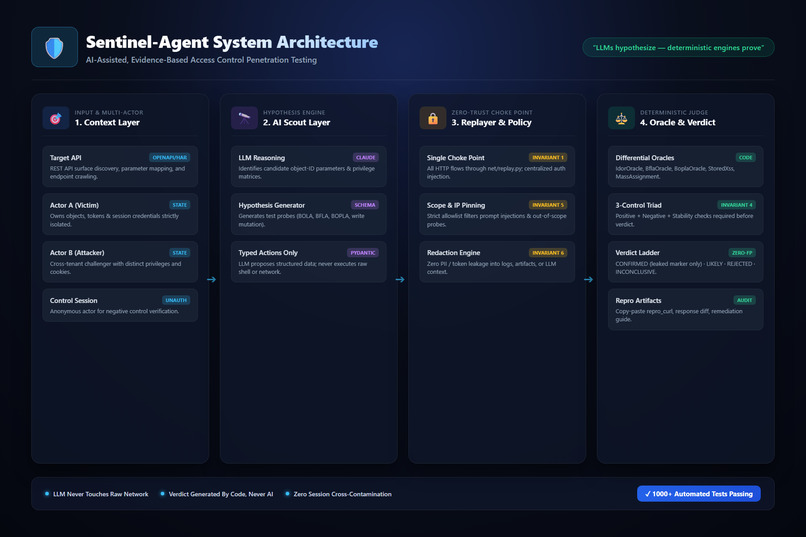Select the OPENAPI/HAR badge on Target API
The width and height of the screenshot is (806, 537).
(170, 158)
